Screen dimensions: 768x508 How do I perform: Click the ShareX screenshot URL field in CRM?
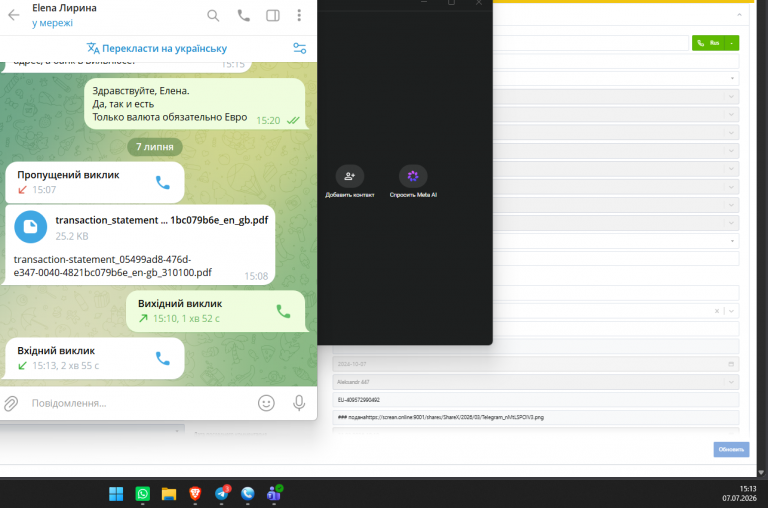(x=535, y=417)
